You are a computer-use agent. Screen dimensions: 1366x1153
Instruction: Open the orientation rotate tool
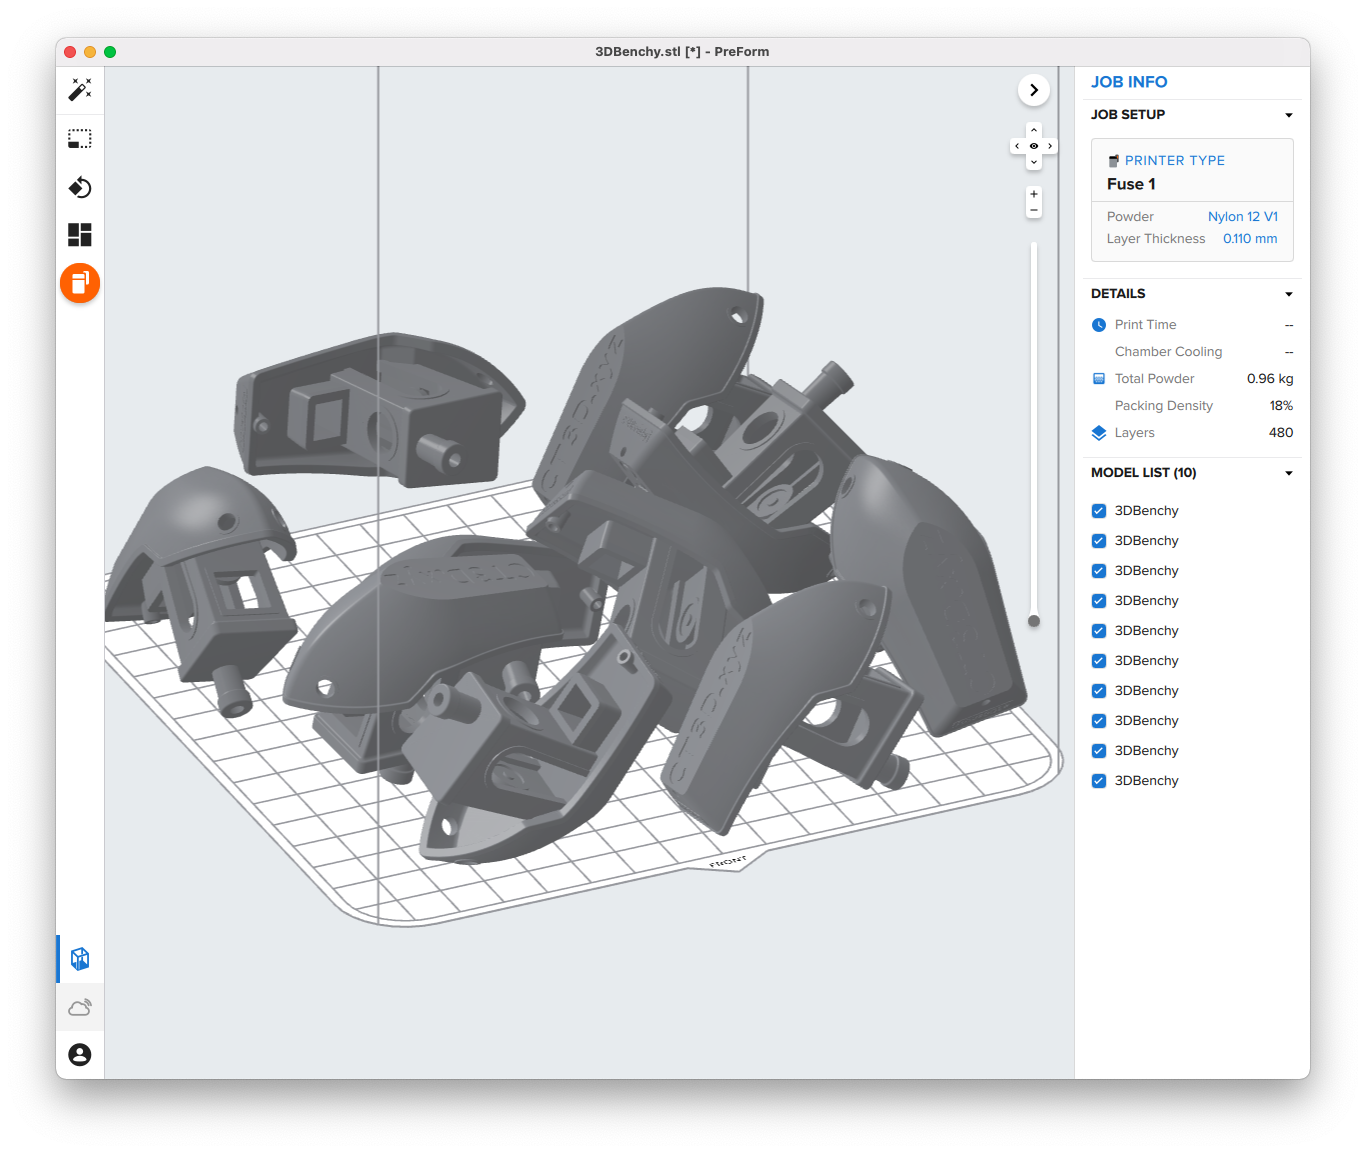80,187
